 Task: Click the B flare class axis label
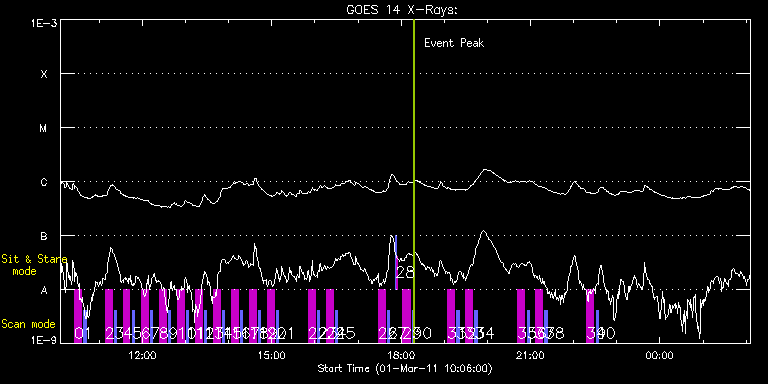[44, 237]
